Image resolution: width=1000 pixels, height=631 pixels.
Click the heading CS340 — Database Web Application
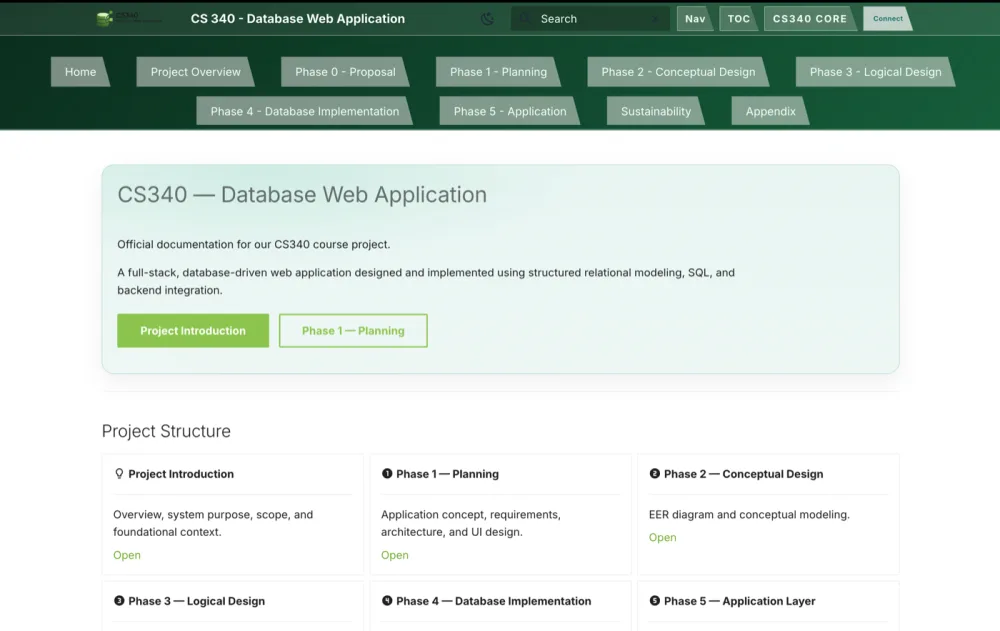tap(302, 195)
